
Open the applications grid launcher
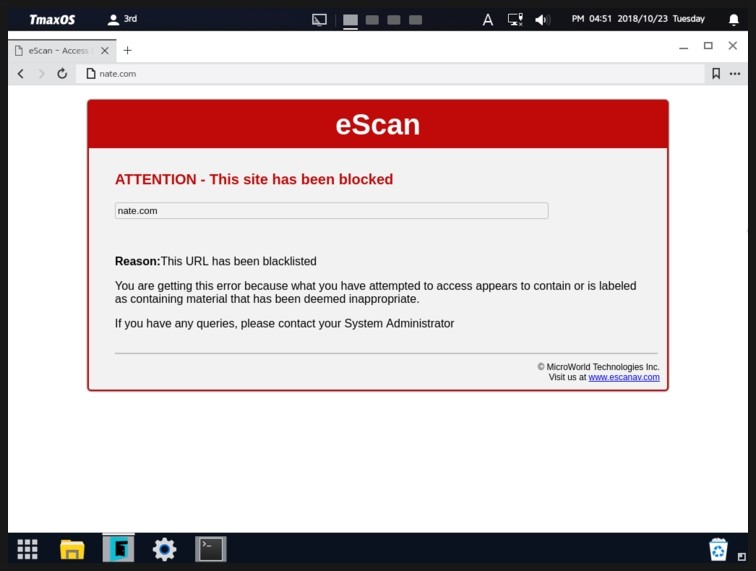tap(27, 549)
